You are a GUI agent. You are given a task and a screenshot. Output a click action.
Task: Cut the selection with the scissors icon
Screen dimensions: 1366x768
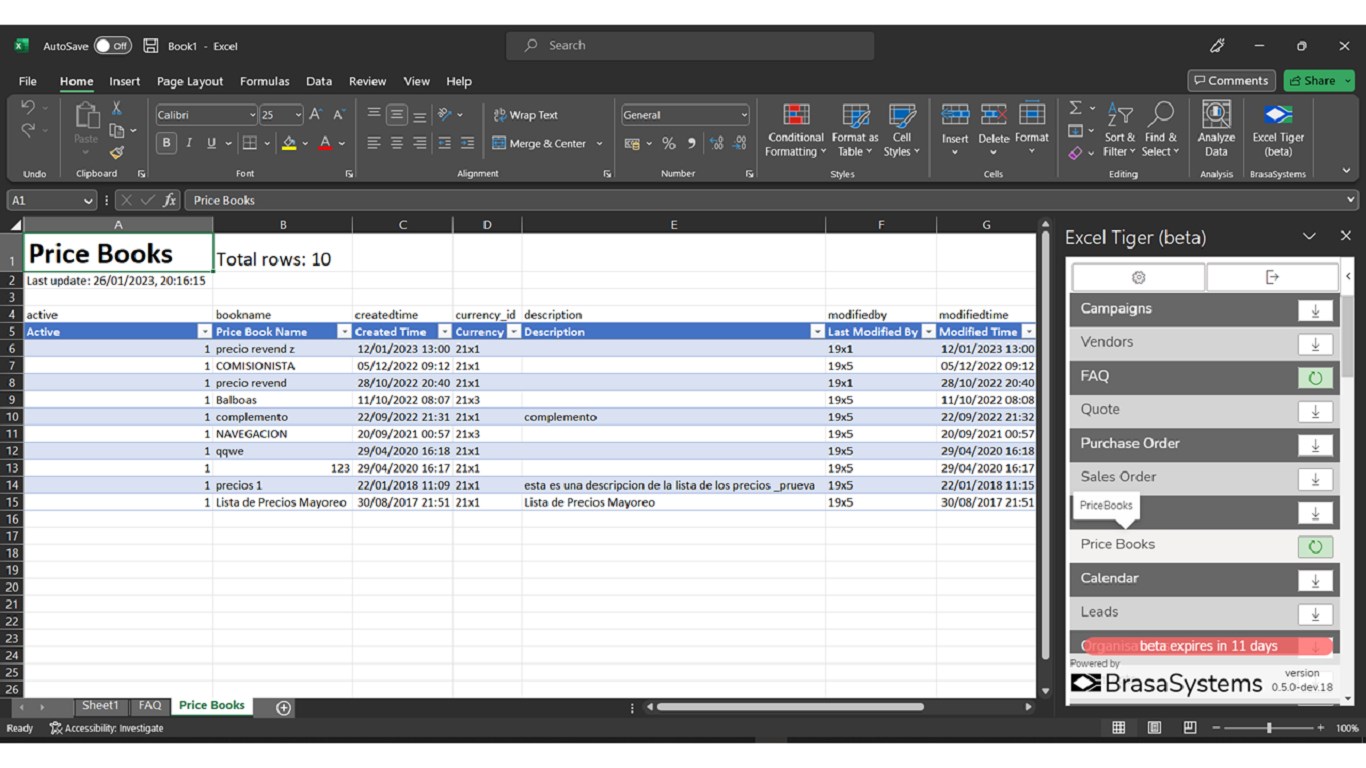click(x=117, y=109)
